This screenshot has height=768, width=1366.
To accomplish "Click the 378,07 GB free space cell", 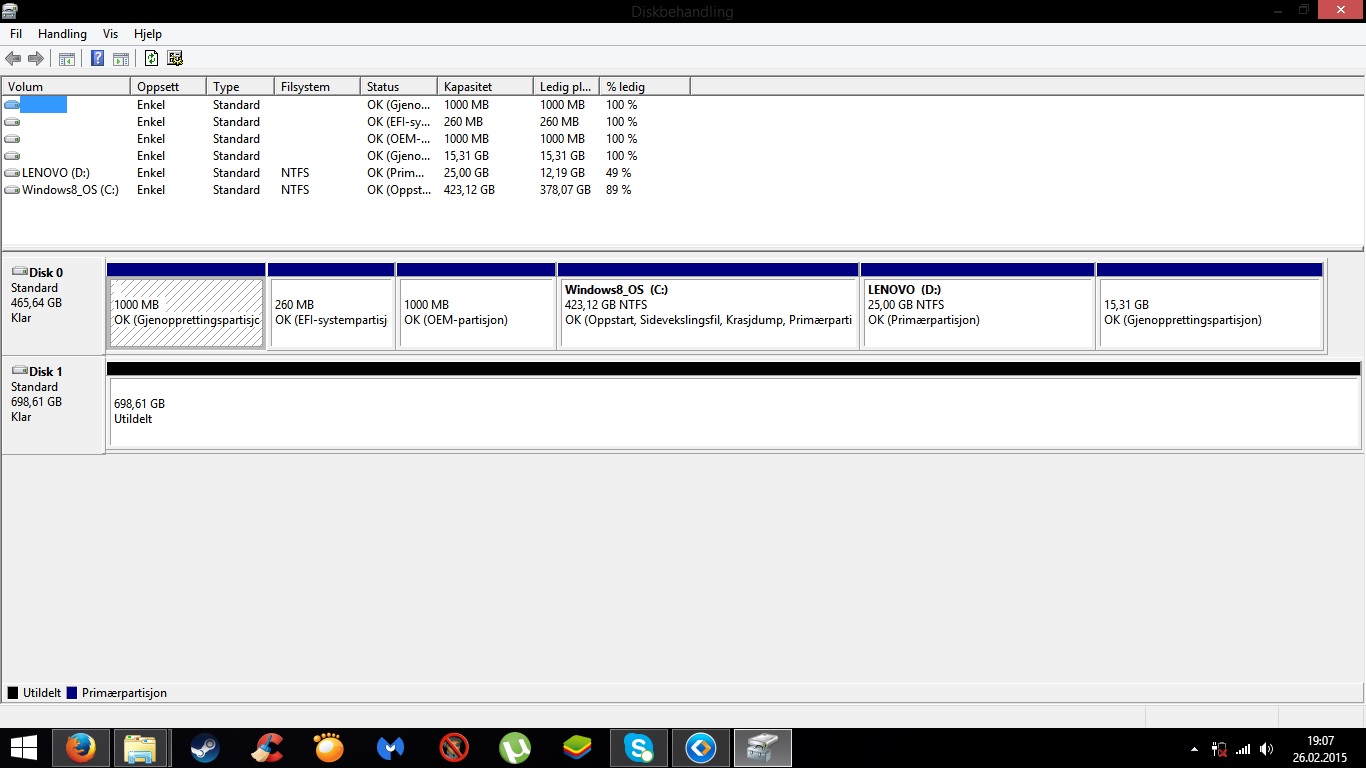I will [x=565, y=190].
